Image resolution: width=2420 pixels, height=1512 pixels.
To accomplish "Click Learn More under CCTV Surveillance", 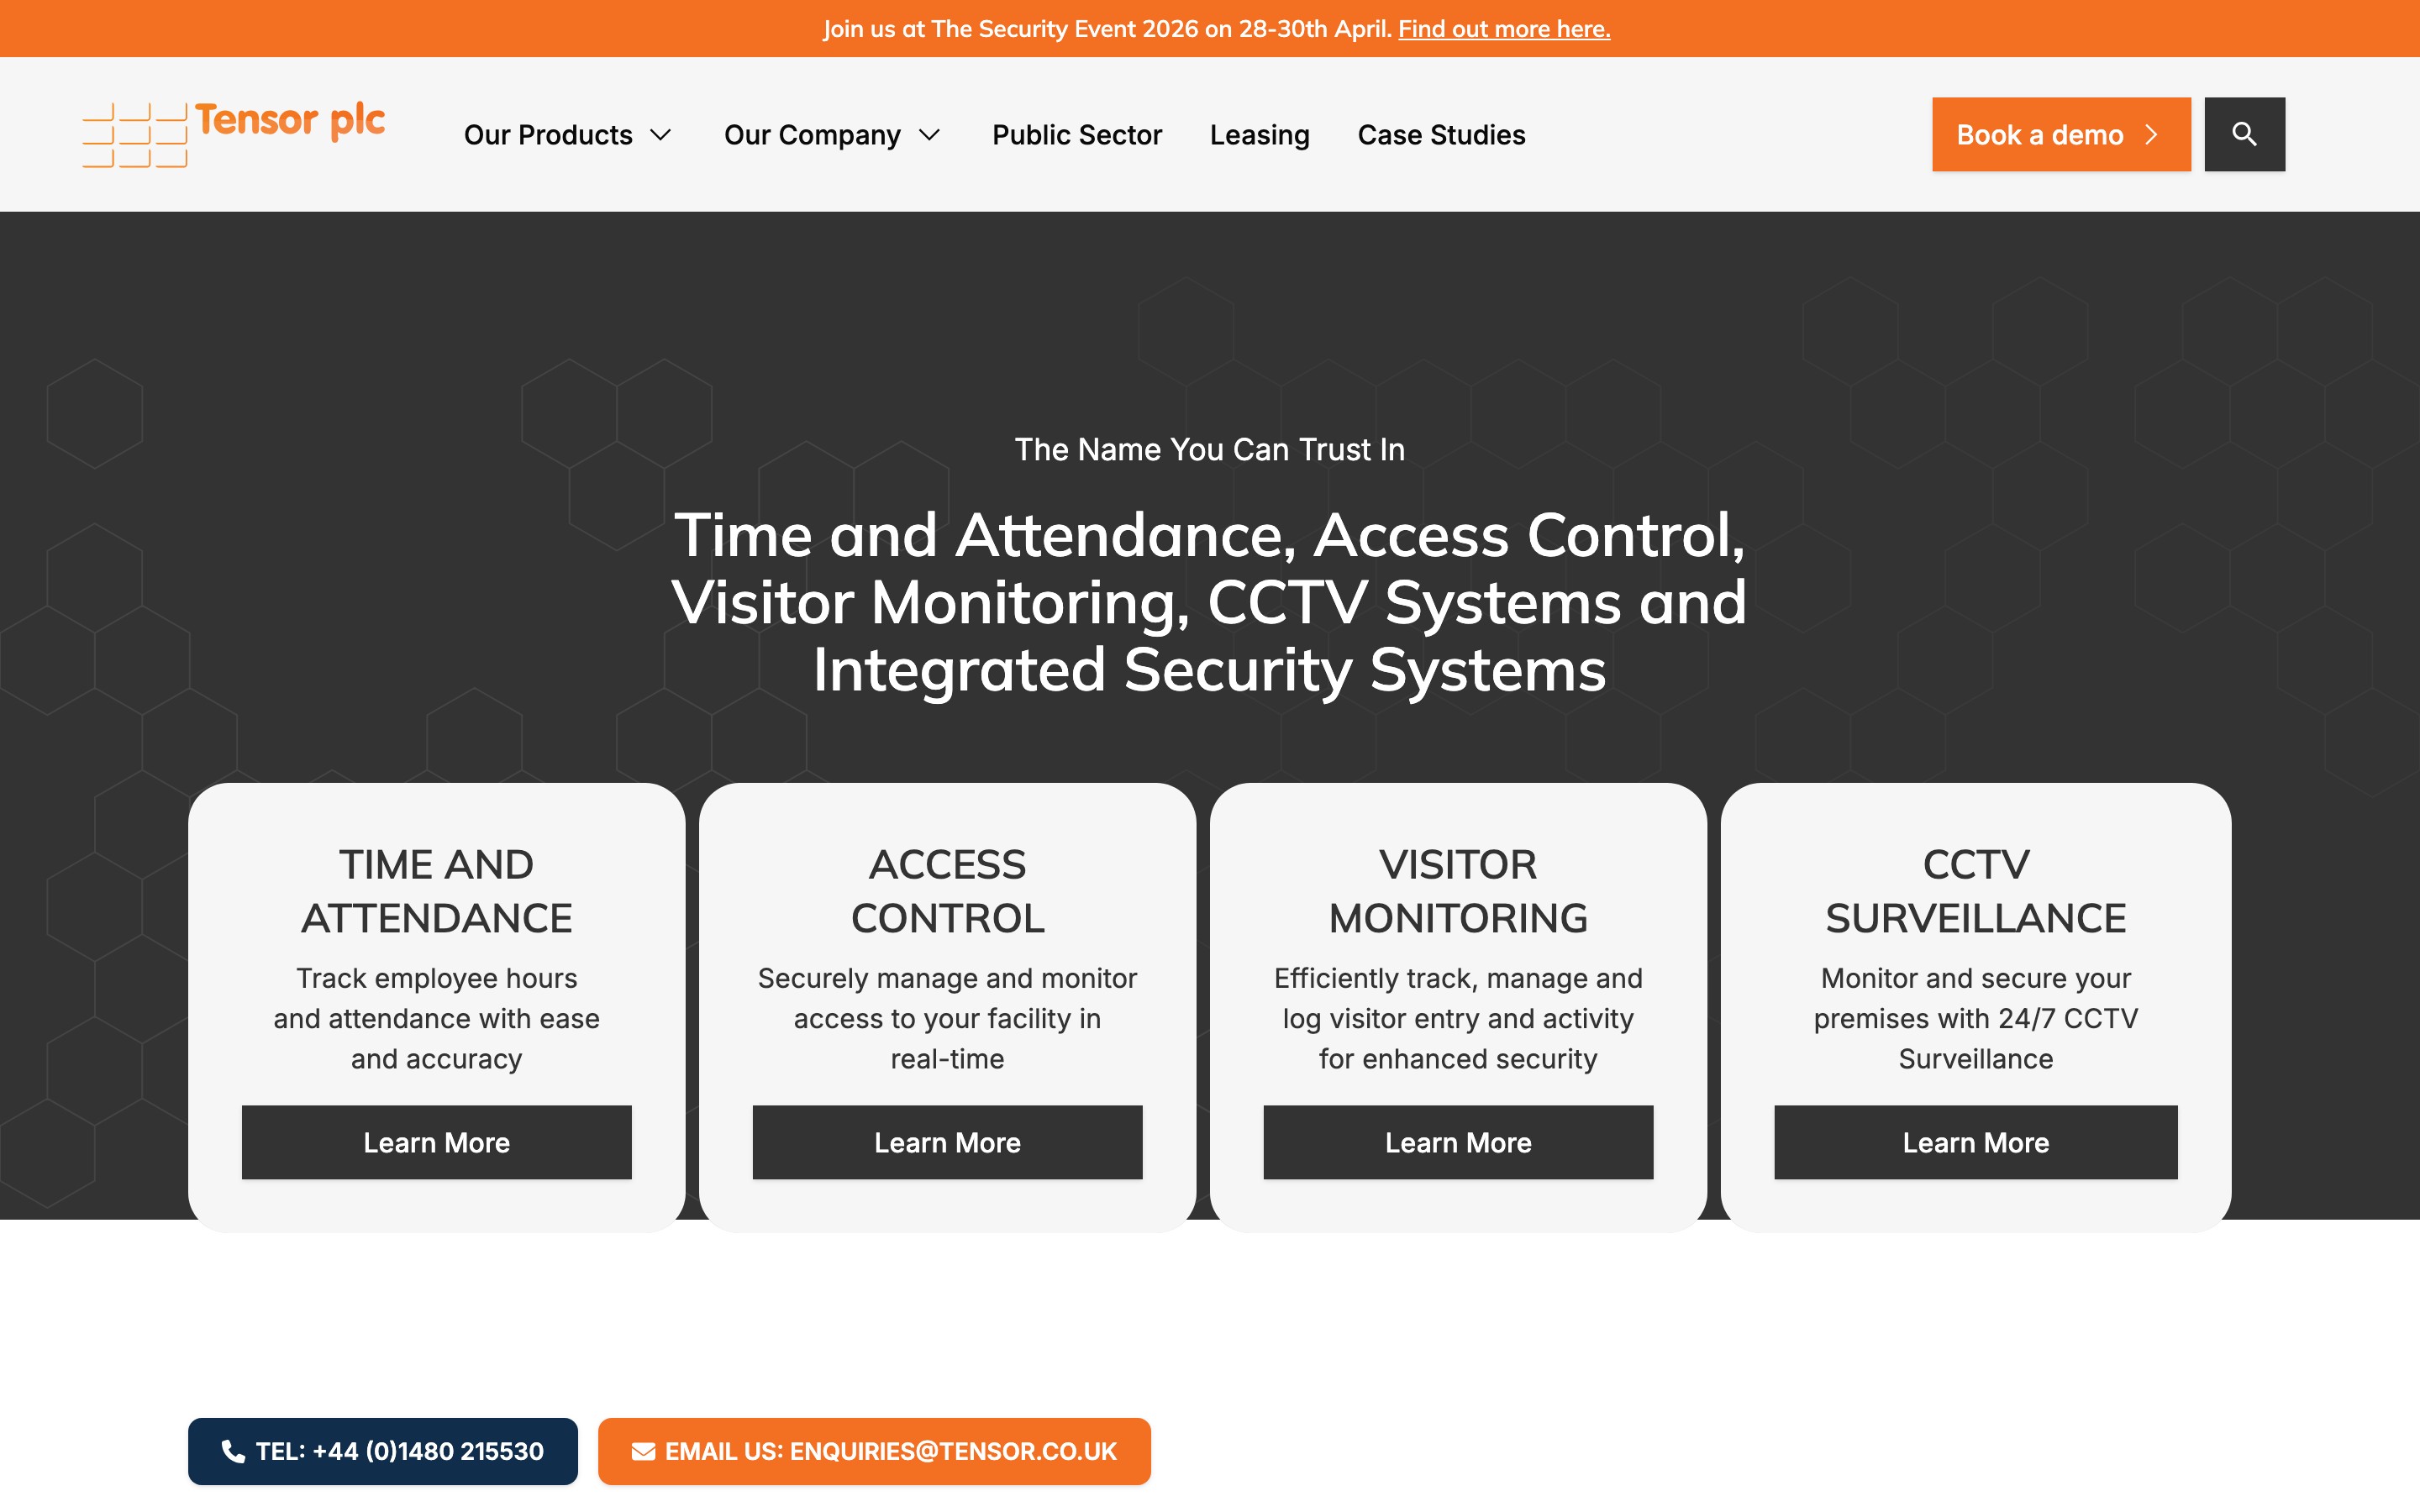I will point(1976,1142).
